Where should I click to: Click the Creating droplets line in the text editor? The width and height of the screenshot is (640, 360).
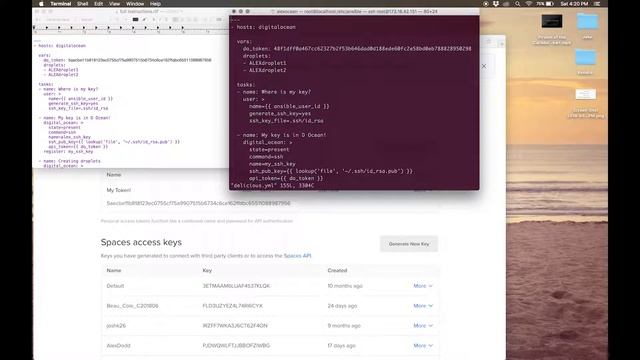(70, 161)
